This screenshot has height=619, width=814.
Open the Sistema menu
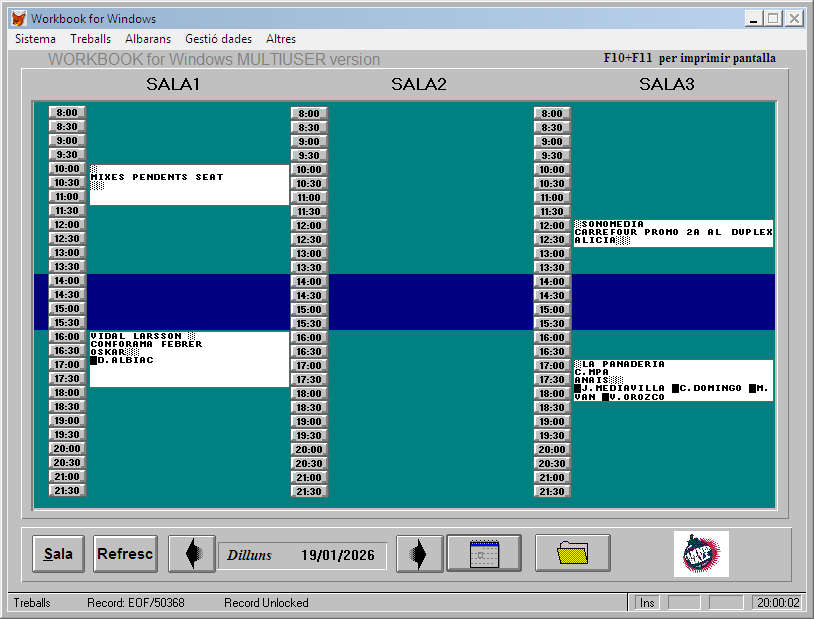(x=36, y=39)
